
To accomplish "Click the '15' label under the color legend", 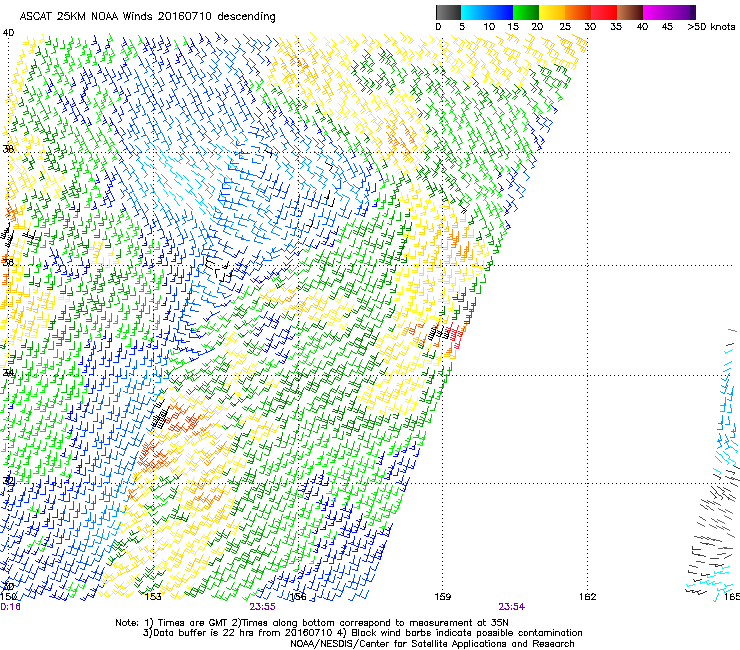I will tap(513, 27).
